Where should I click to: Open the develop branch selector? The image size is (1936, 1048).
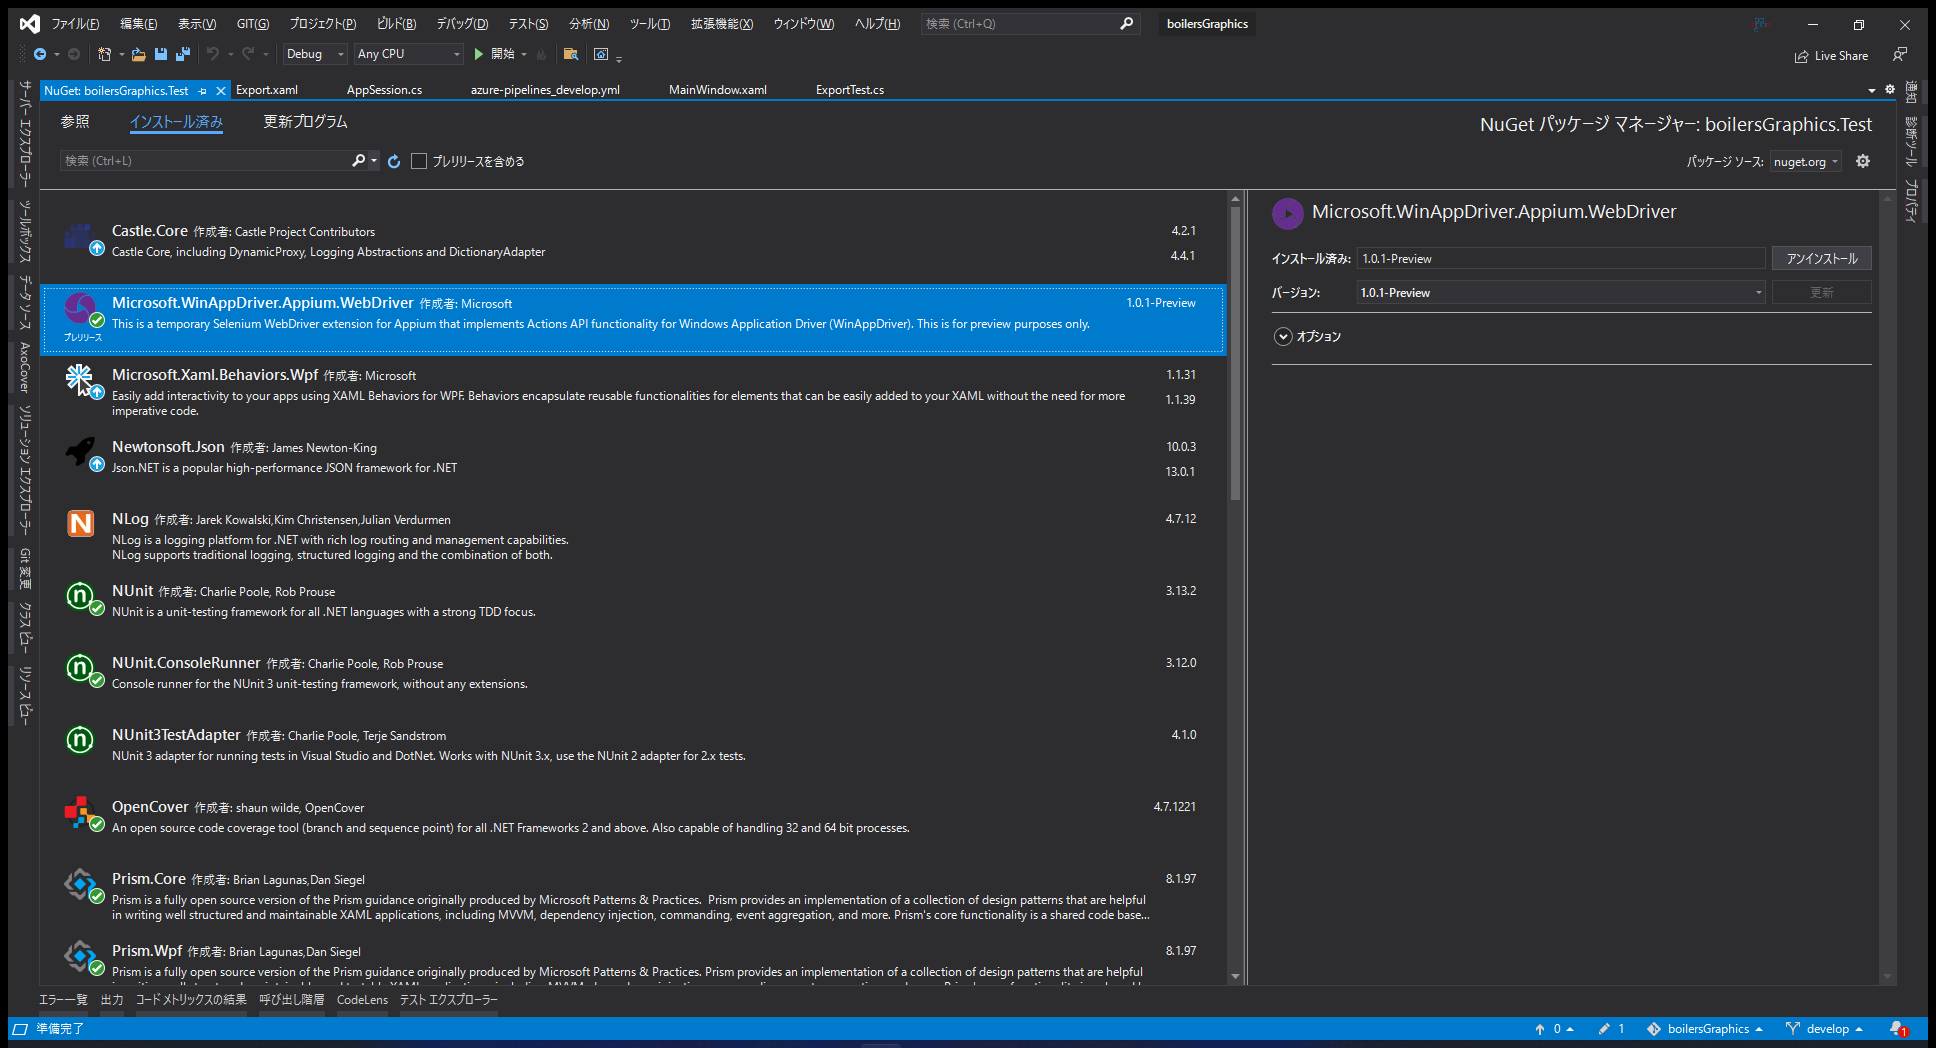coord(1826,1029)
